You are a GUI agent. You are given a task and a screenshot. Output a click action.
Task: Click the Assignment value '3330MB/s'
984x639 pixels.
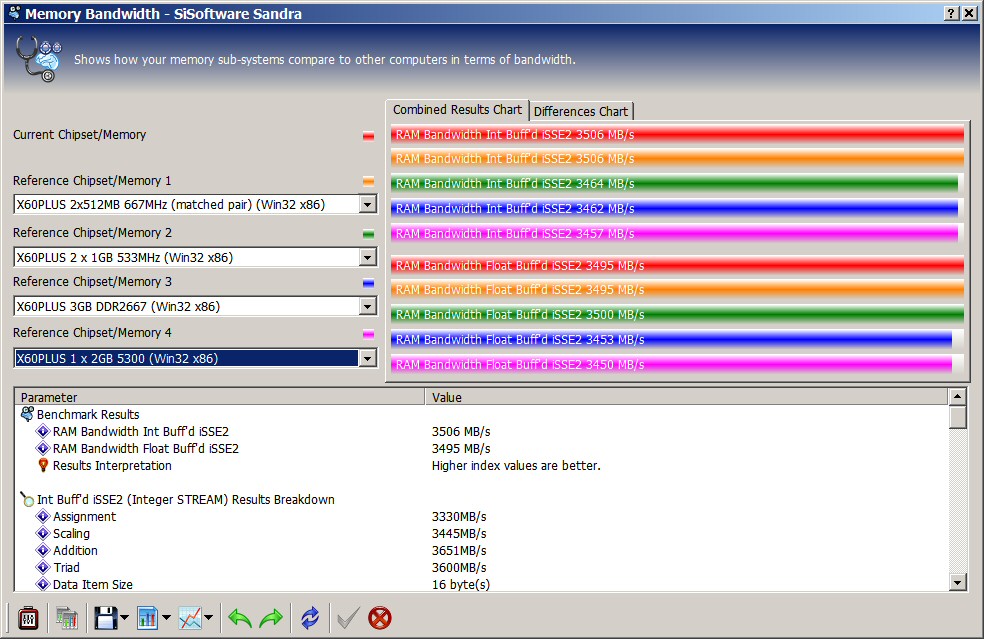[459, 516]
